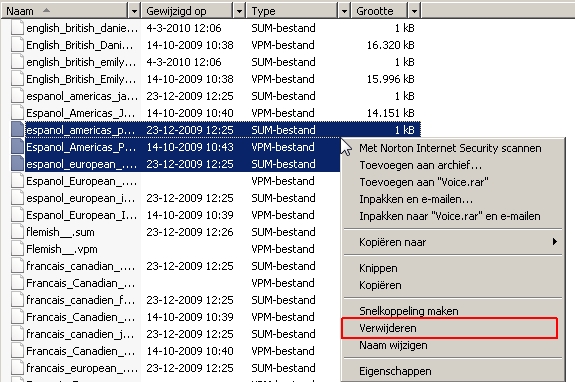Click file icon of espanol_european_i… SUM file
Viewport: 575px width, 382px height.
(17, 198)
